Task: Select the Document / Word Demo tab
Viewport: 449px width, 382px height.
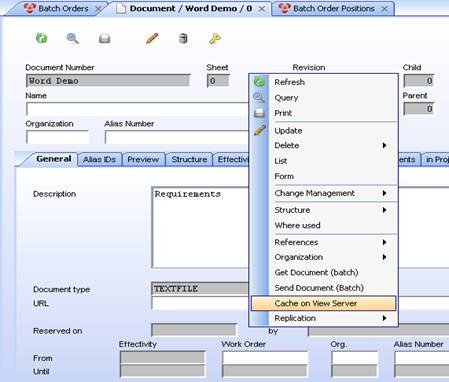Action: tap(191, 8)
